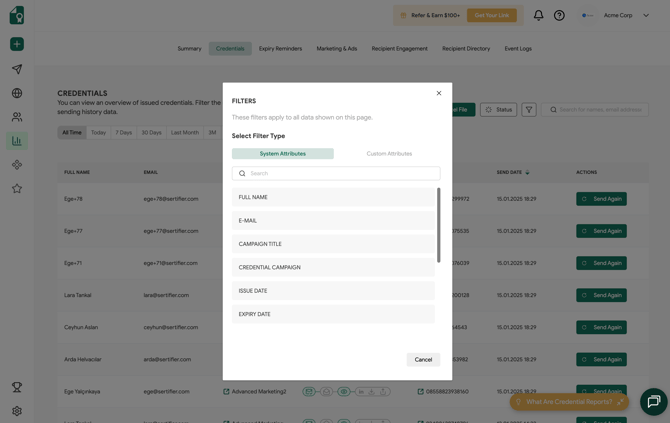Choose the ISSUE DATE filter attribute

pos(333,291)
